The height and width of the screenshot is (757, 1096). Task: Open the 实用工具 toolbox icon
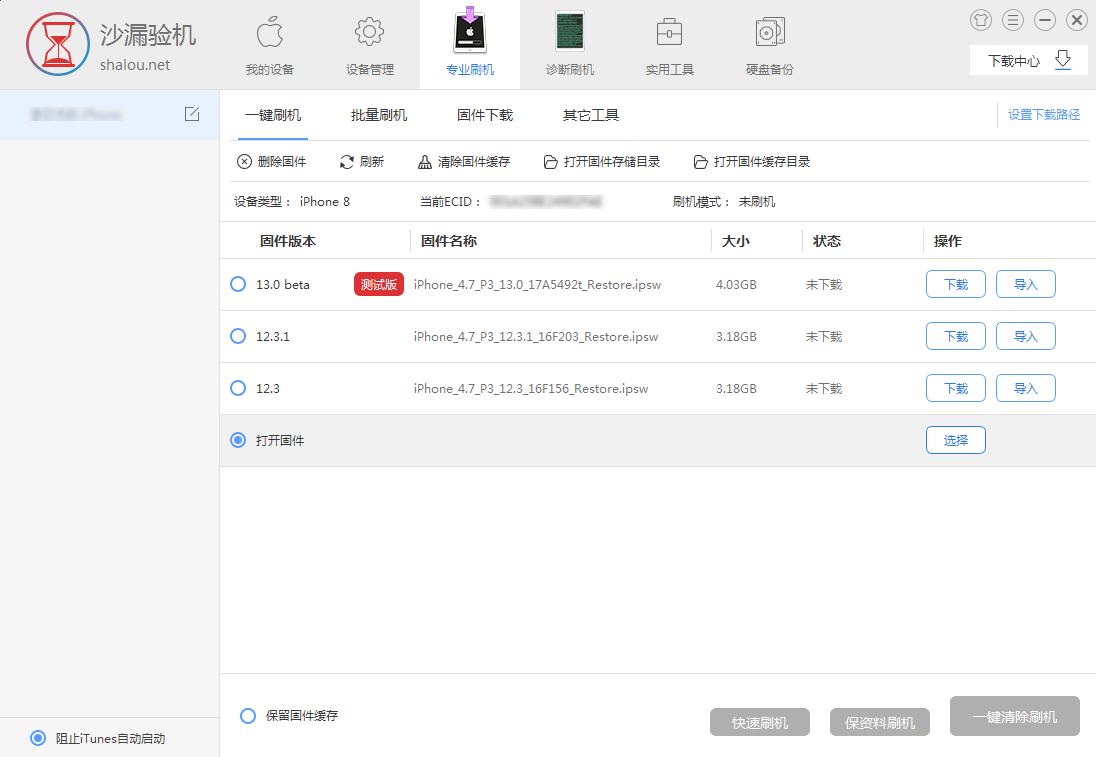[668, 33]
